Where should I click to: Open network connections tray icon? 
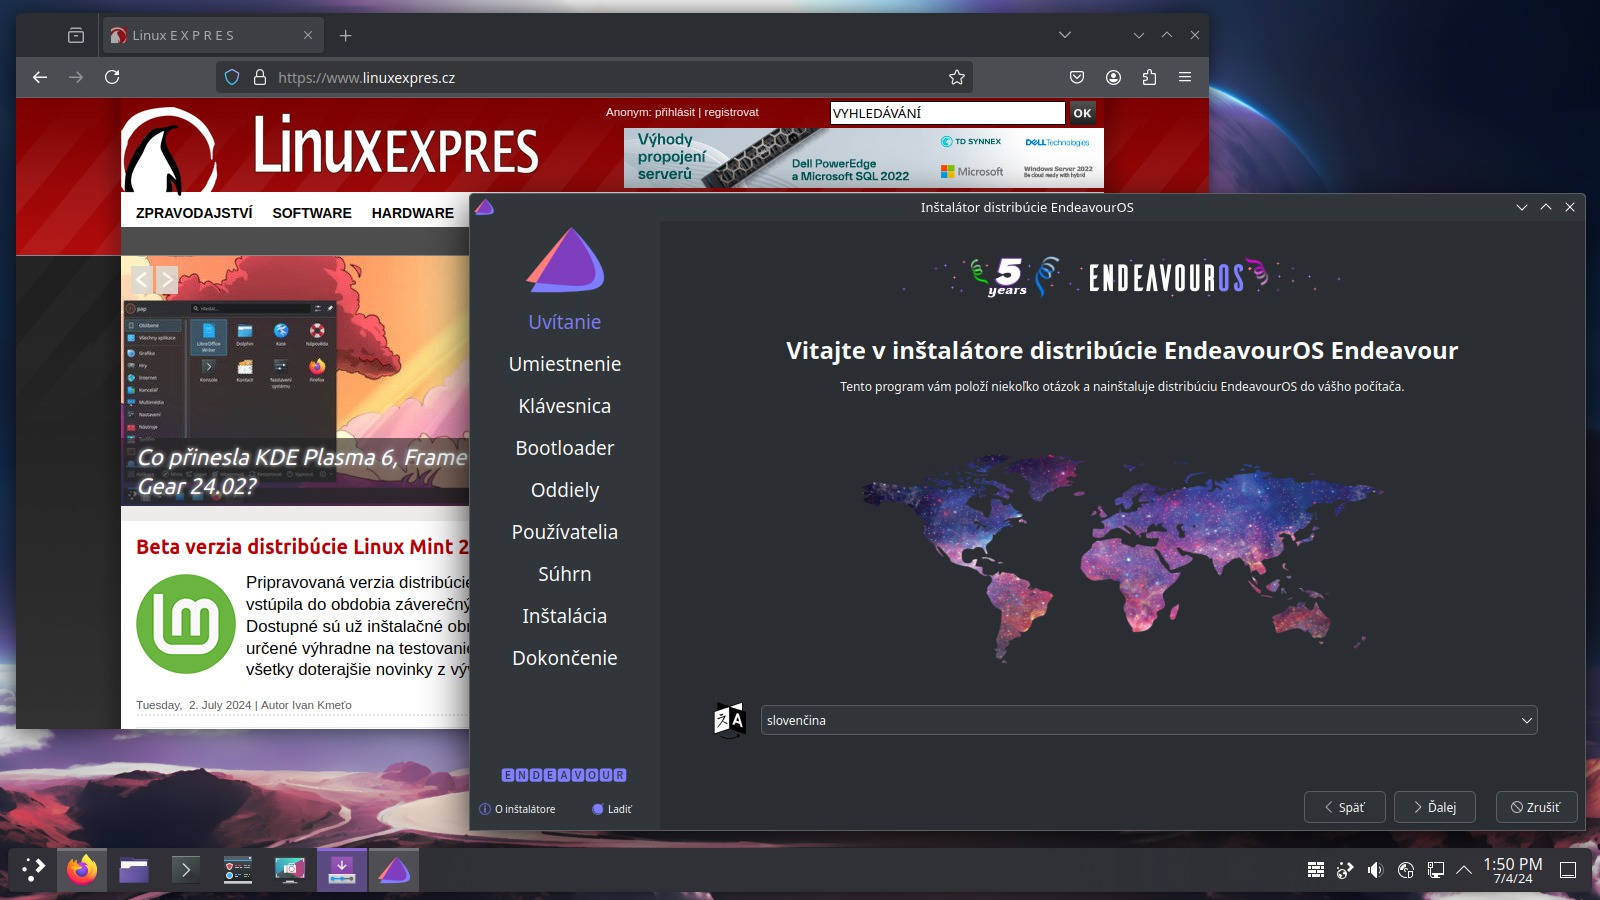tap(1436, 870)
